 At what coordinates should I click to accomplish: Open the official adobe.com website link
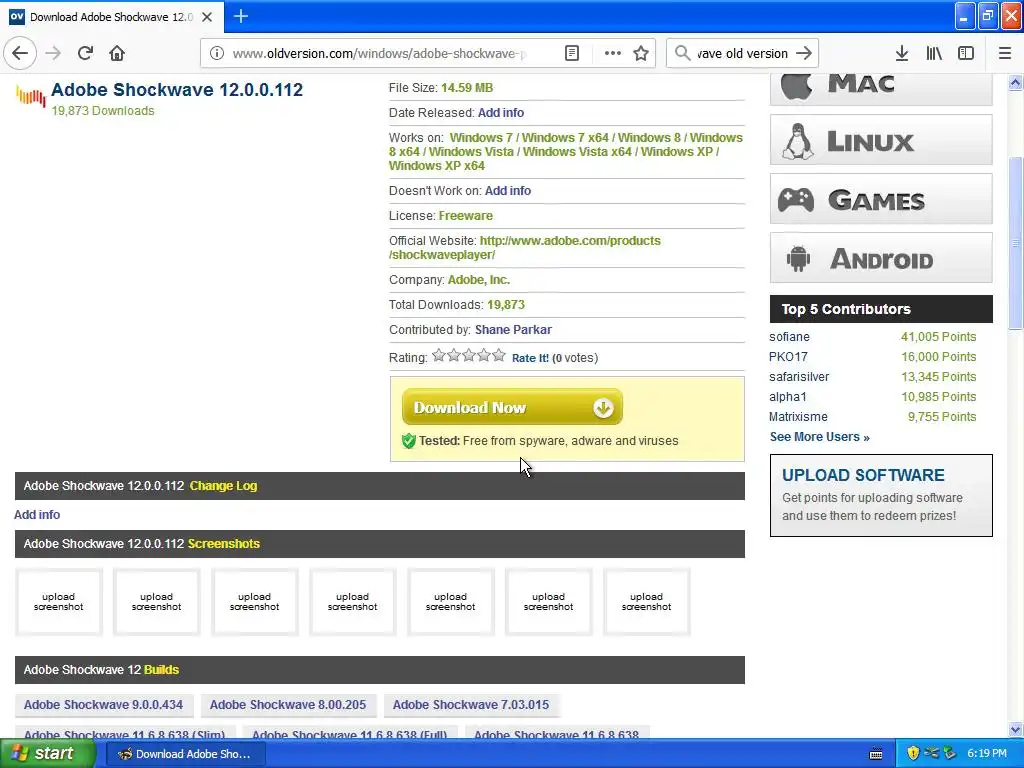[x=525, y=248]
